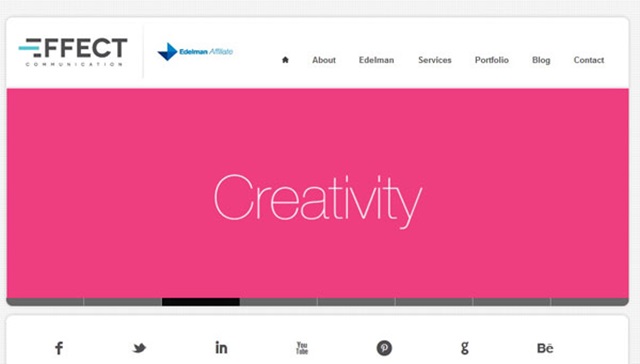This screenshot has width=640, height=364.
Task: Open the Services page
Action: (x=435, y=60)
